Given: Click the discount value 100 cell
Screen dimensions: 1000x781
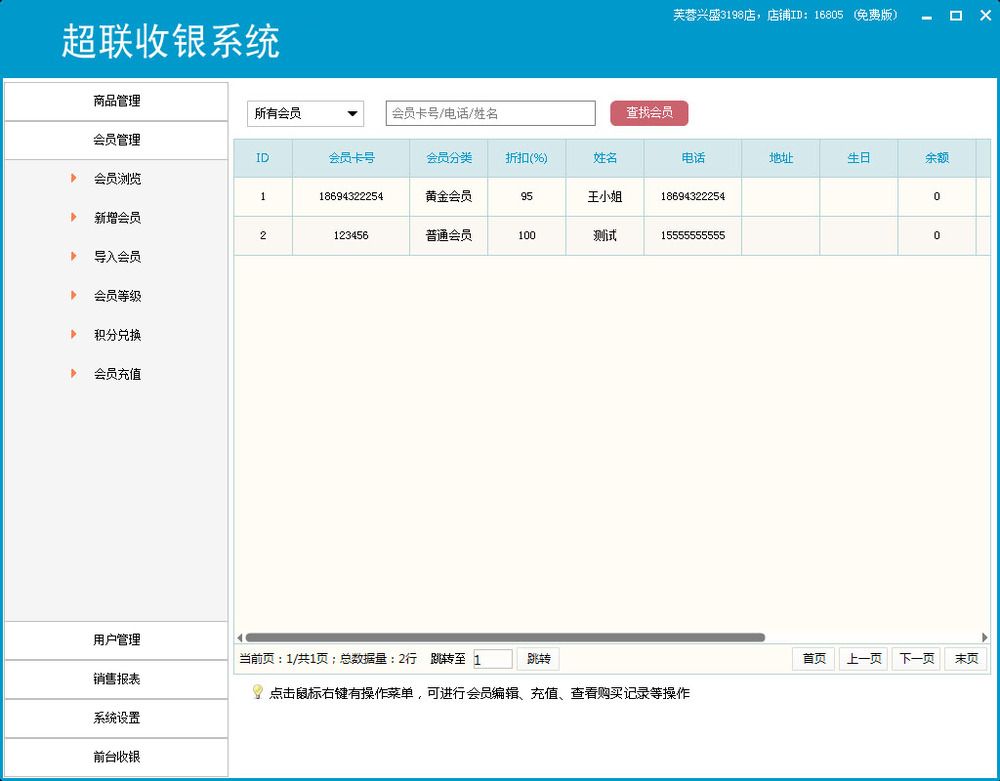Looking at the screenshot, I should pyautogui.click(x=527, y=236).
